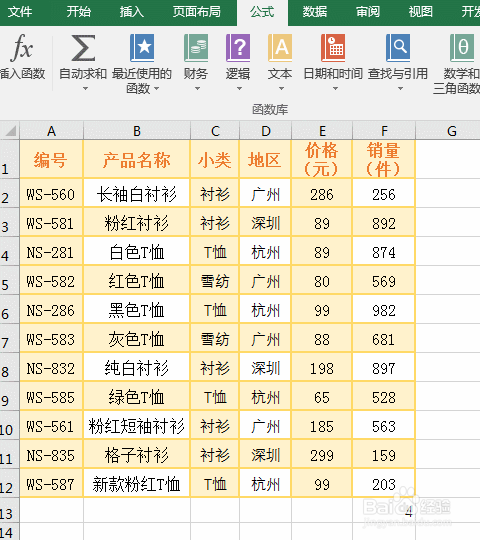Image resolution: width=480 pixels, height=540 pixels.
Task: Select row 13 header
Action: click(x=10, y=510)
